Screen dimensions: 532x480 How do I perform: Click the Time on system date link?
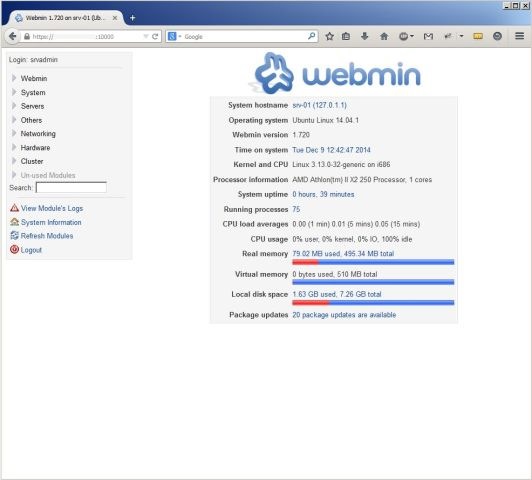pyautogui.click(x=331, y=150)
